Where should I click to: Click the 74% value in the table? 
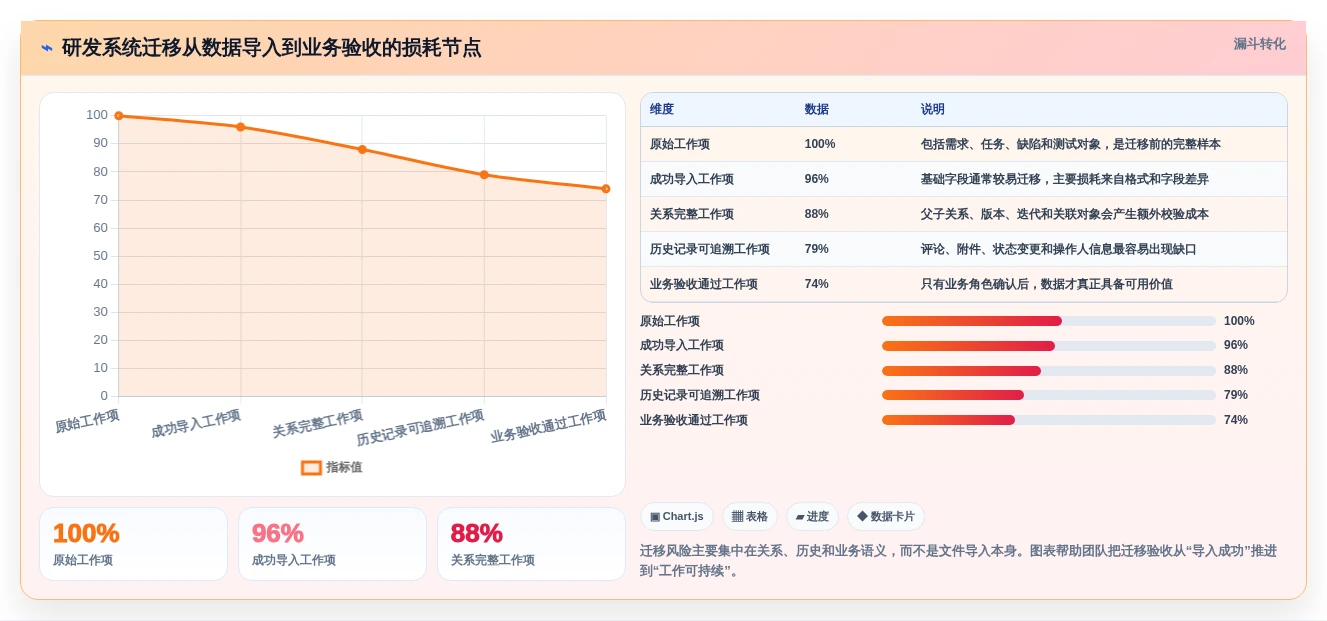(817, 284)
